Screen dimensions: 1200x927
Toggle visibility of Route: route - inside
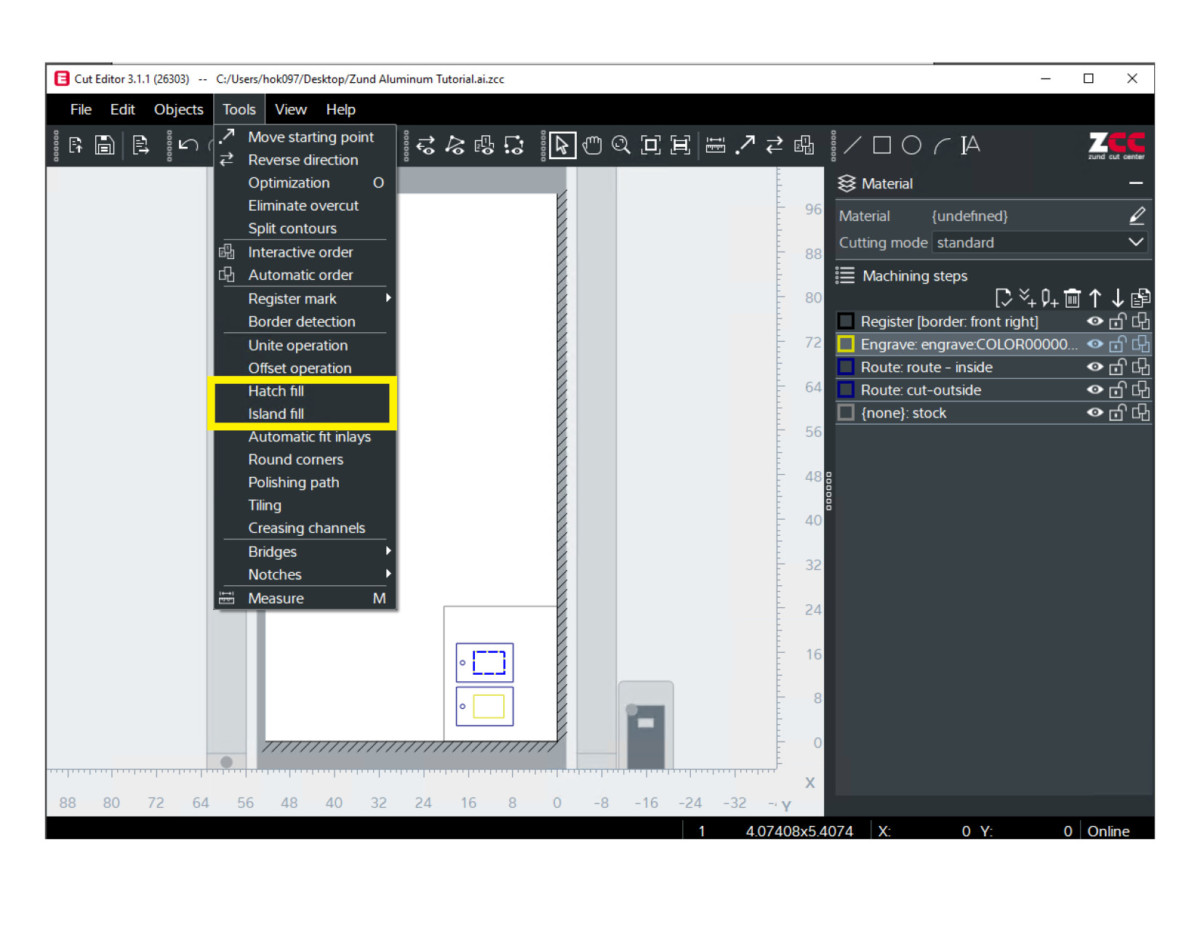click(x=1095, y=367)
